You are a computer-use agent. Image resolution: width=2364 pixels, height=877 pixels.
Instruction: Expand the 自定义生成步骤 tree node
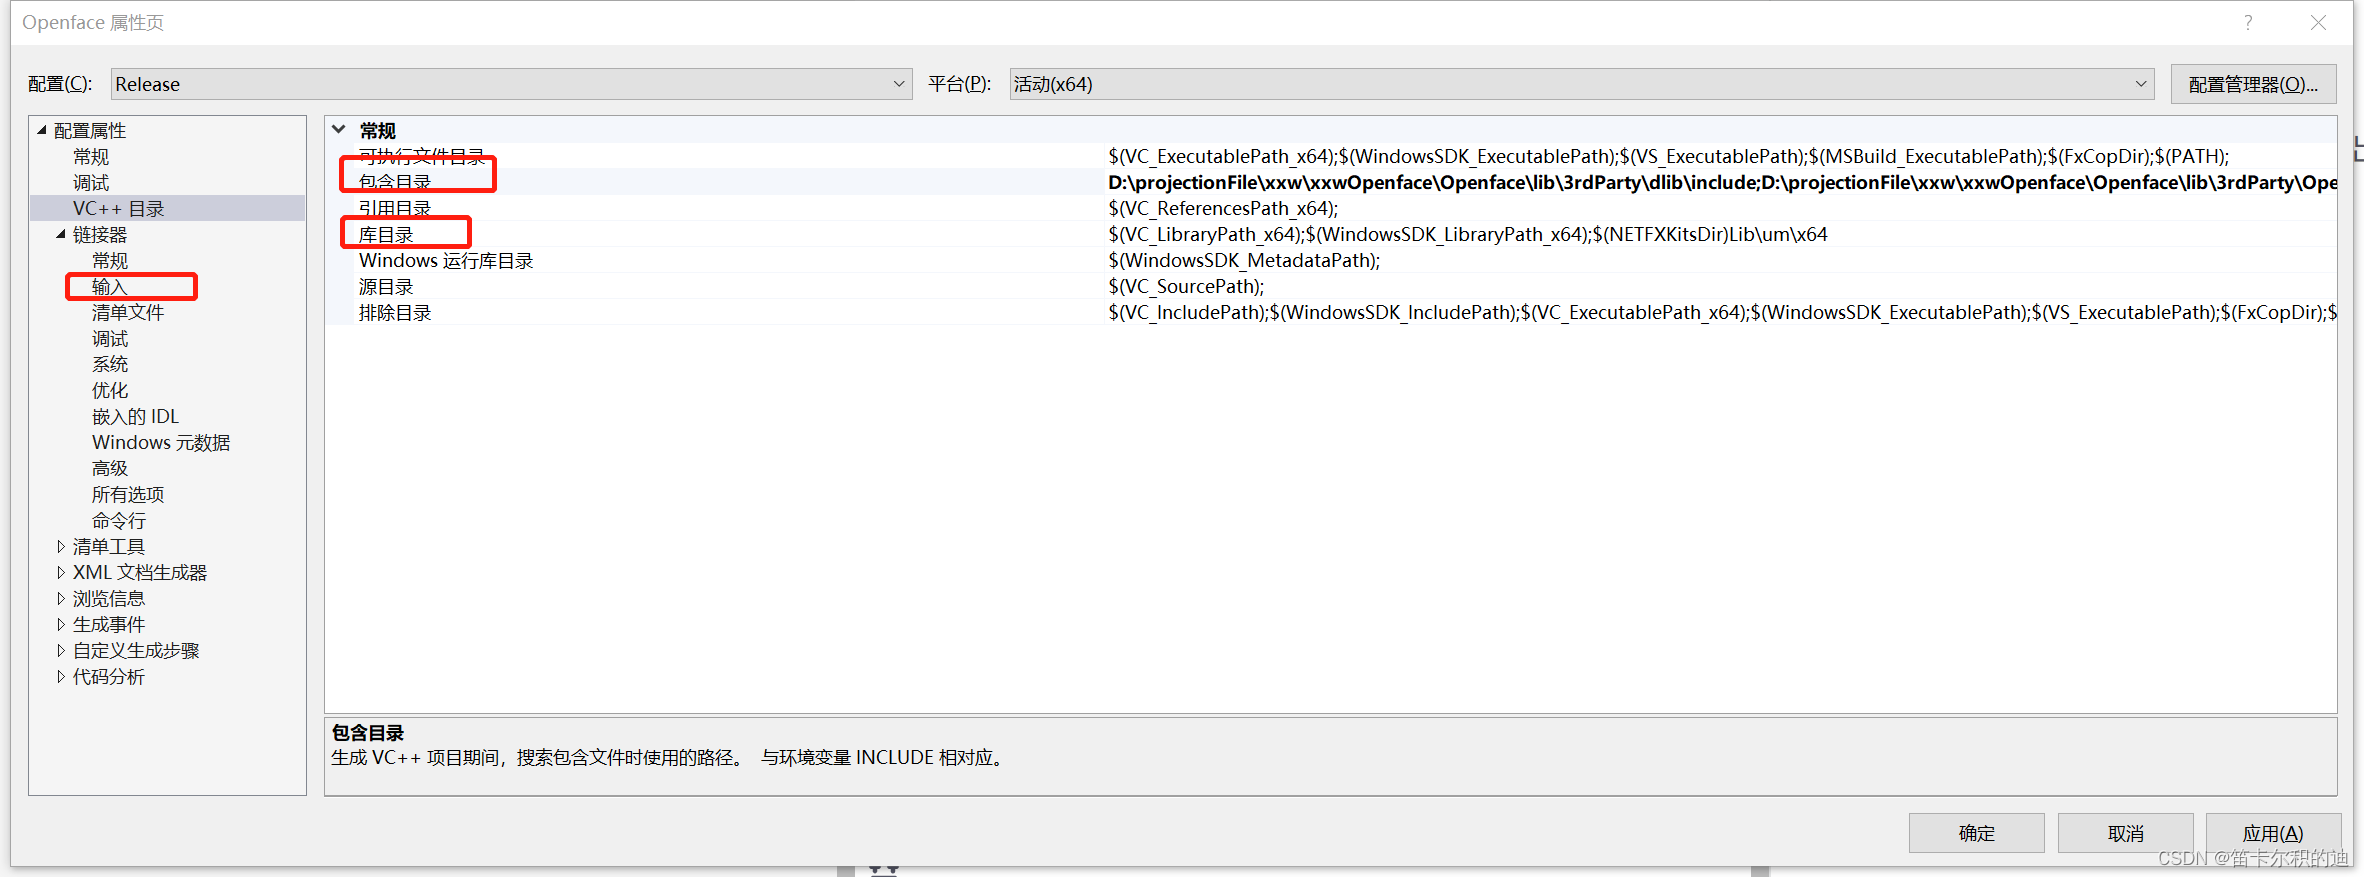point(61,650)
